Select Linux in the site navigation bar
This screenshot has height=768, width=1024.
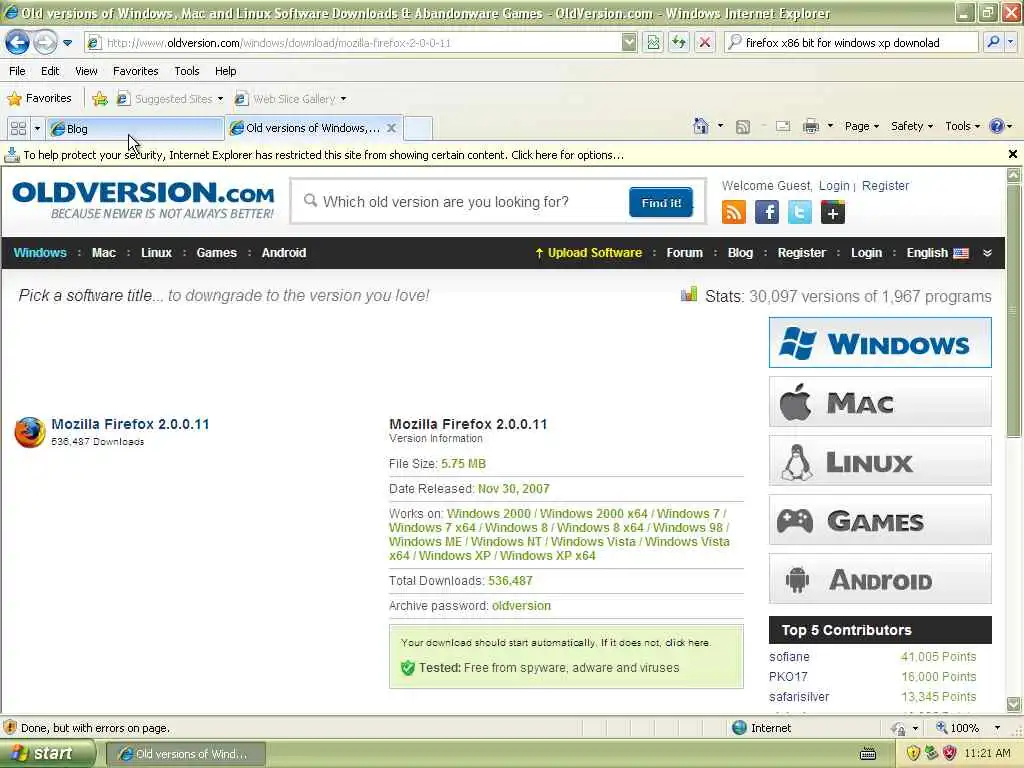(x=156, y=253)
